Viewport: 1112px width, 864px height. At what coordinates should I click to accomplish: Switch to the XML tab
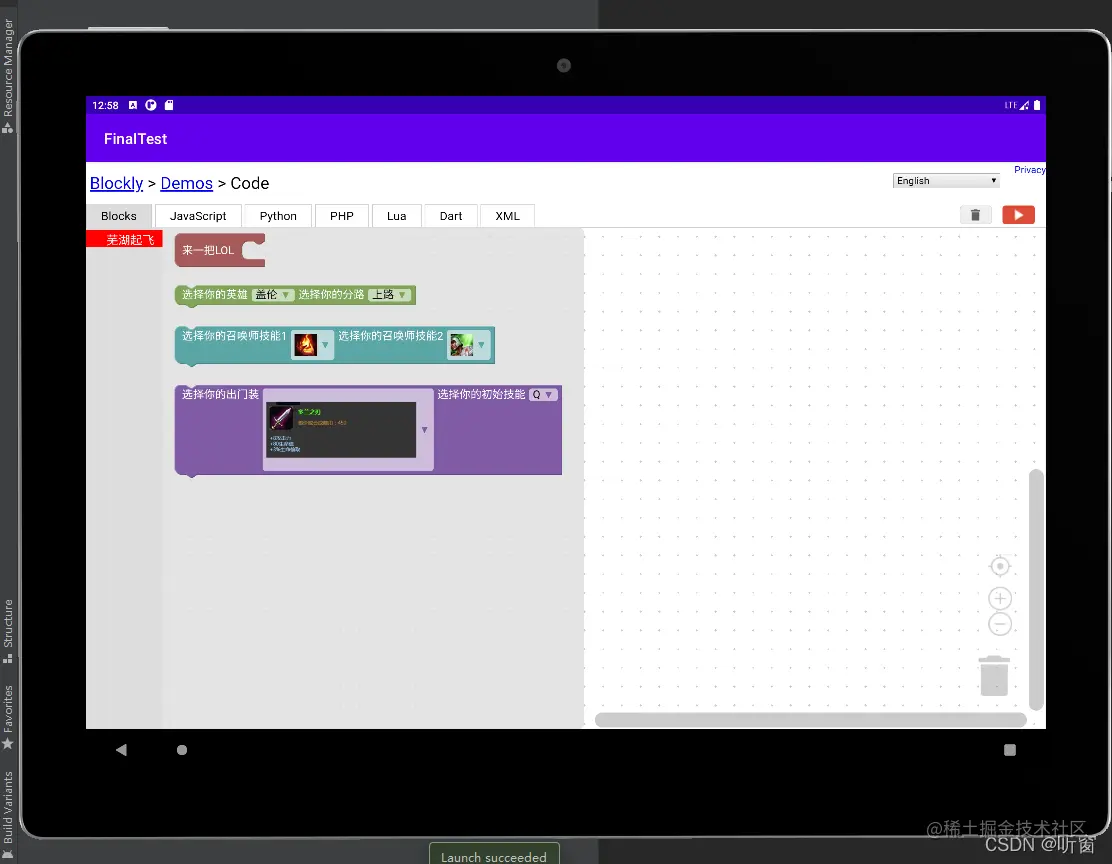click(x=507, y=216)
